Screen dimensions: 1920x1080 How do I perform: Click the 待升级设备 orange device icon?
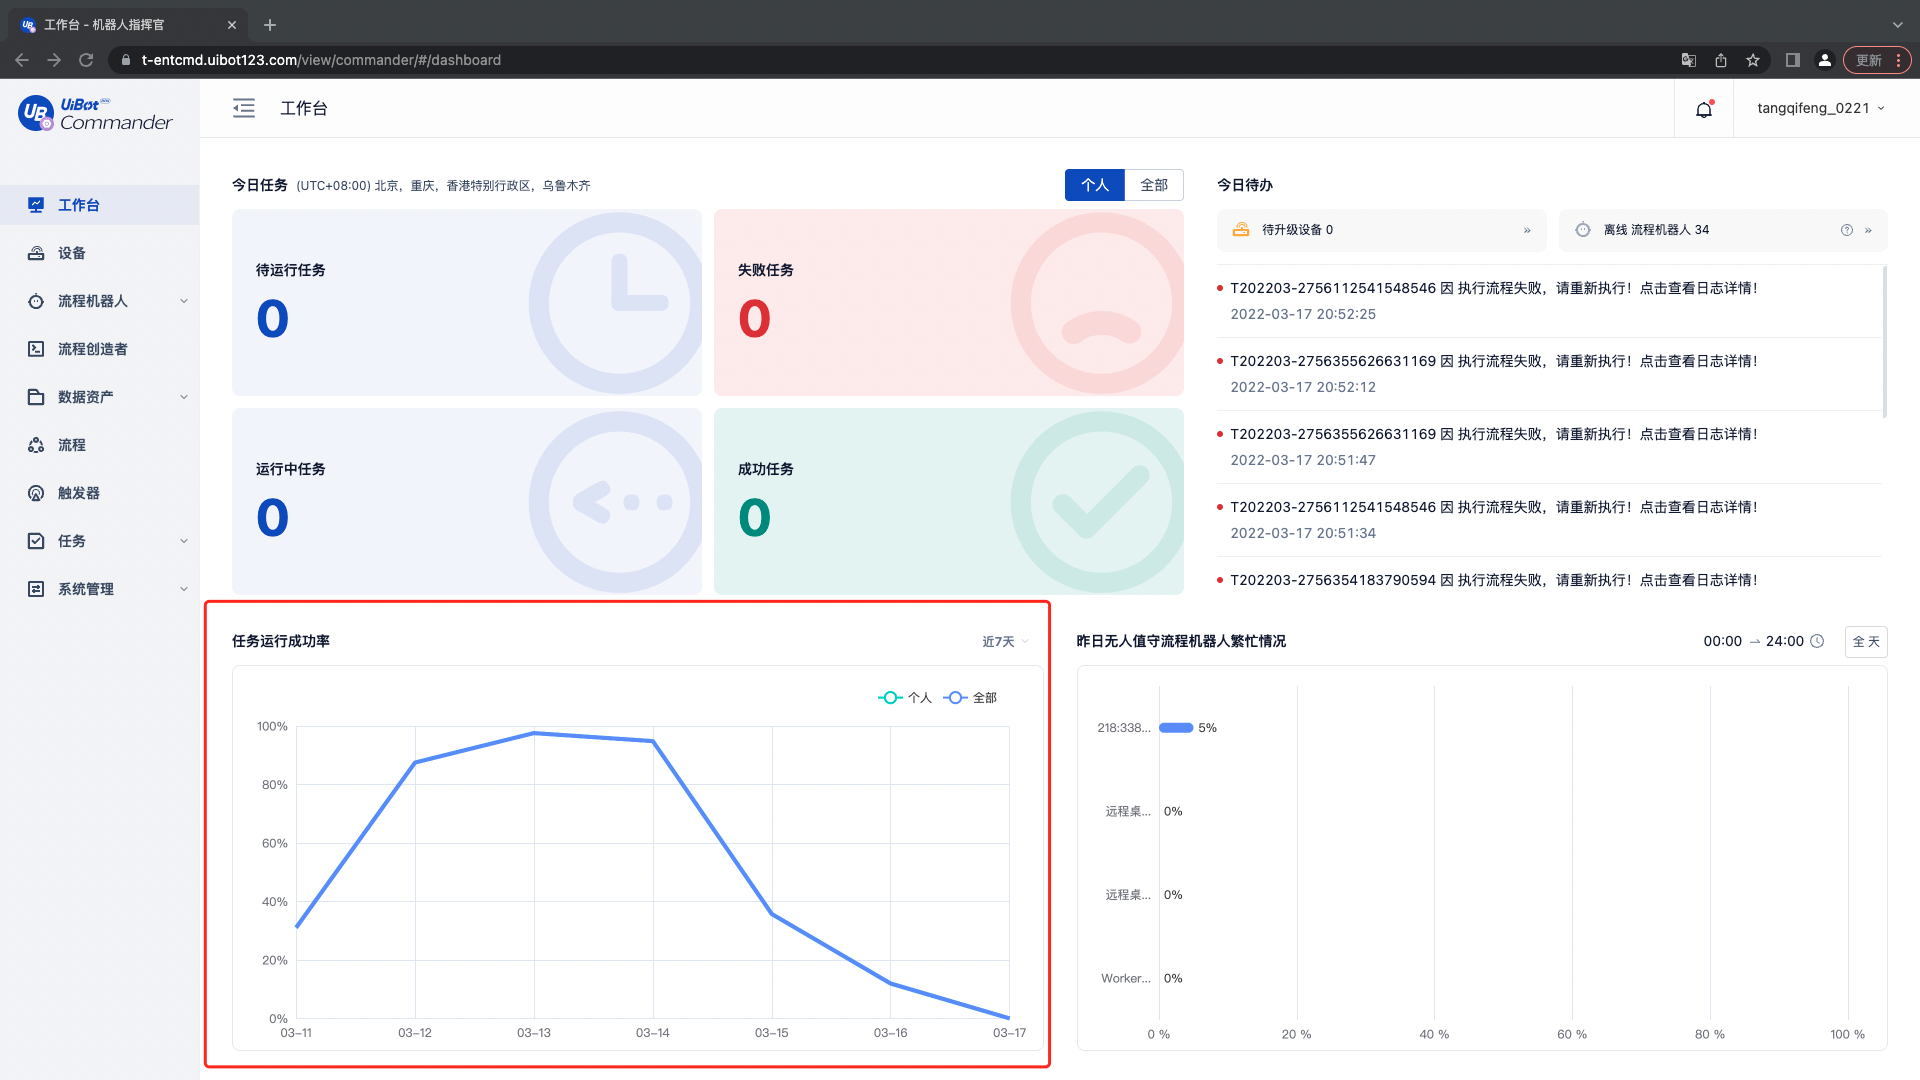[x=1241, y=230]
